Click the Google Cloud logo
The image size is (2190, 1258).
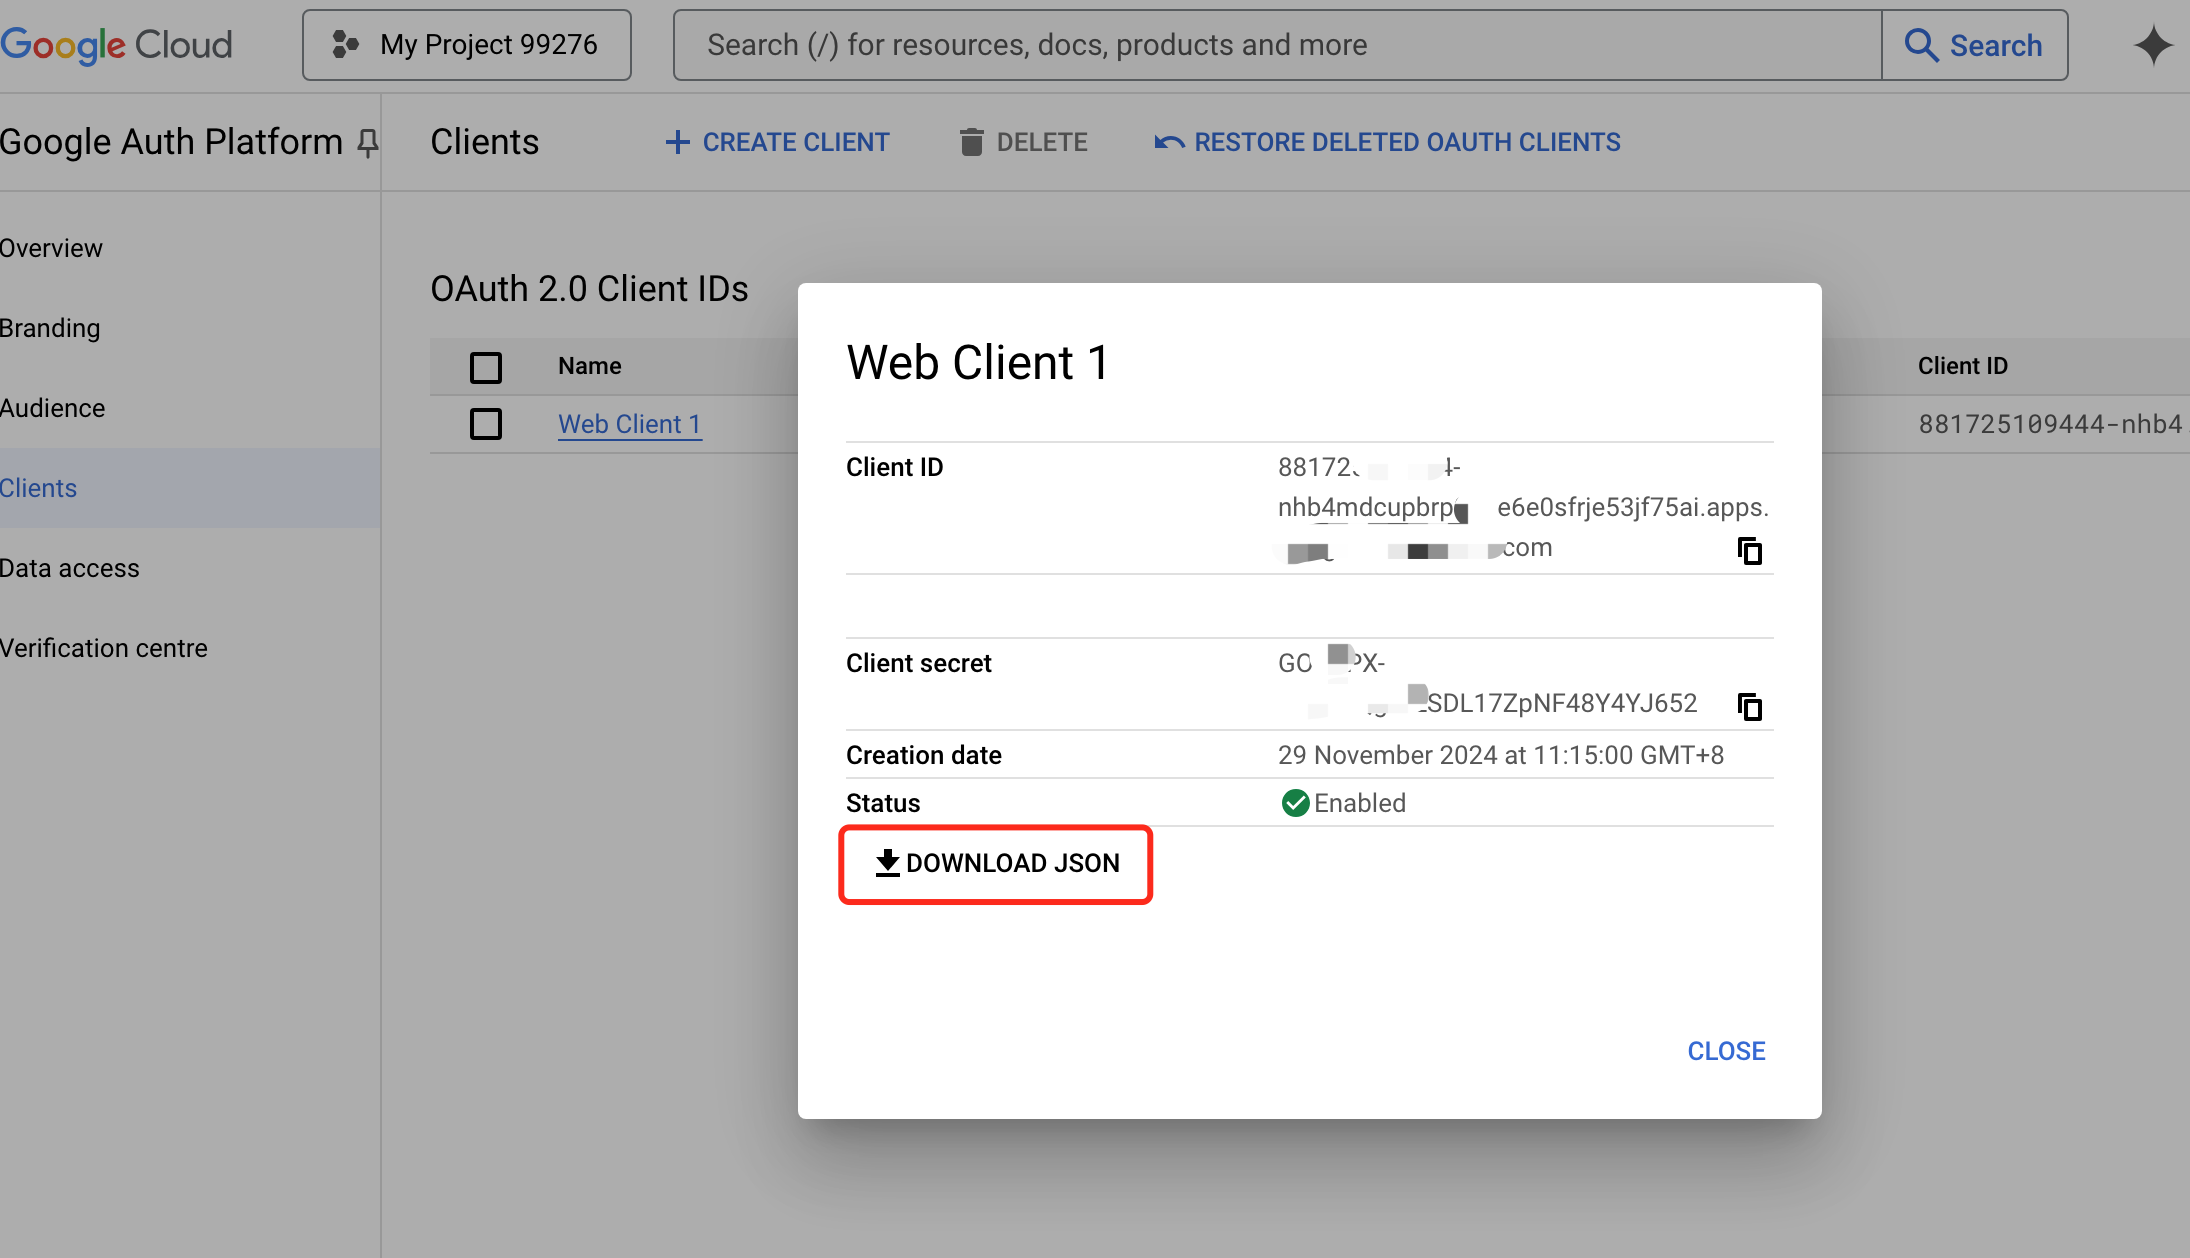click(116, 45)
